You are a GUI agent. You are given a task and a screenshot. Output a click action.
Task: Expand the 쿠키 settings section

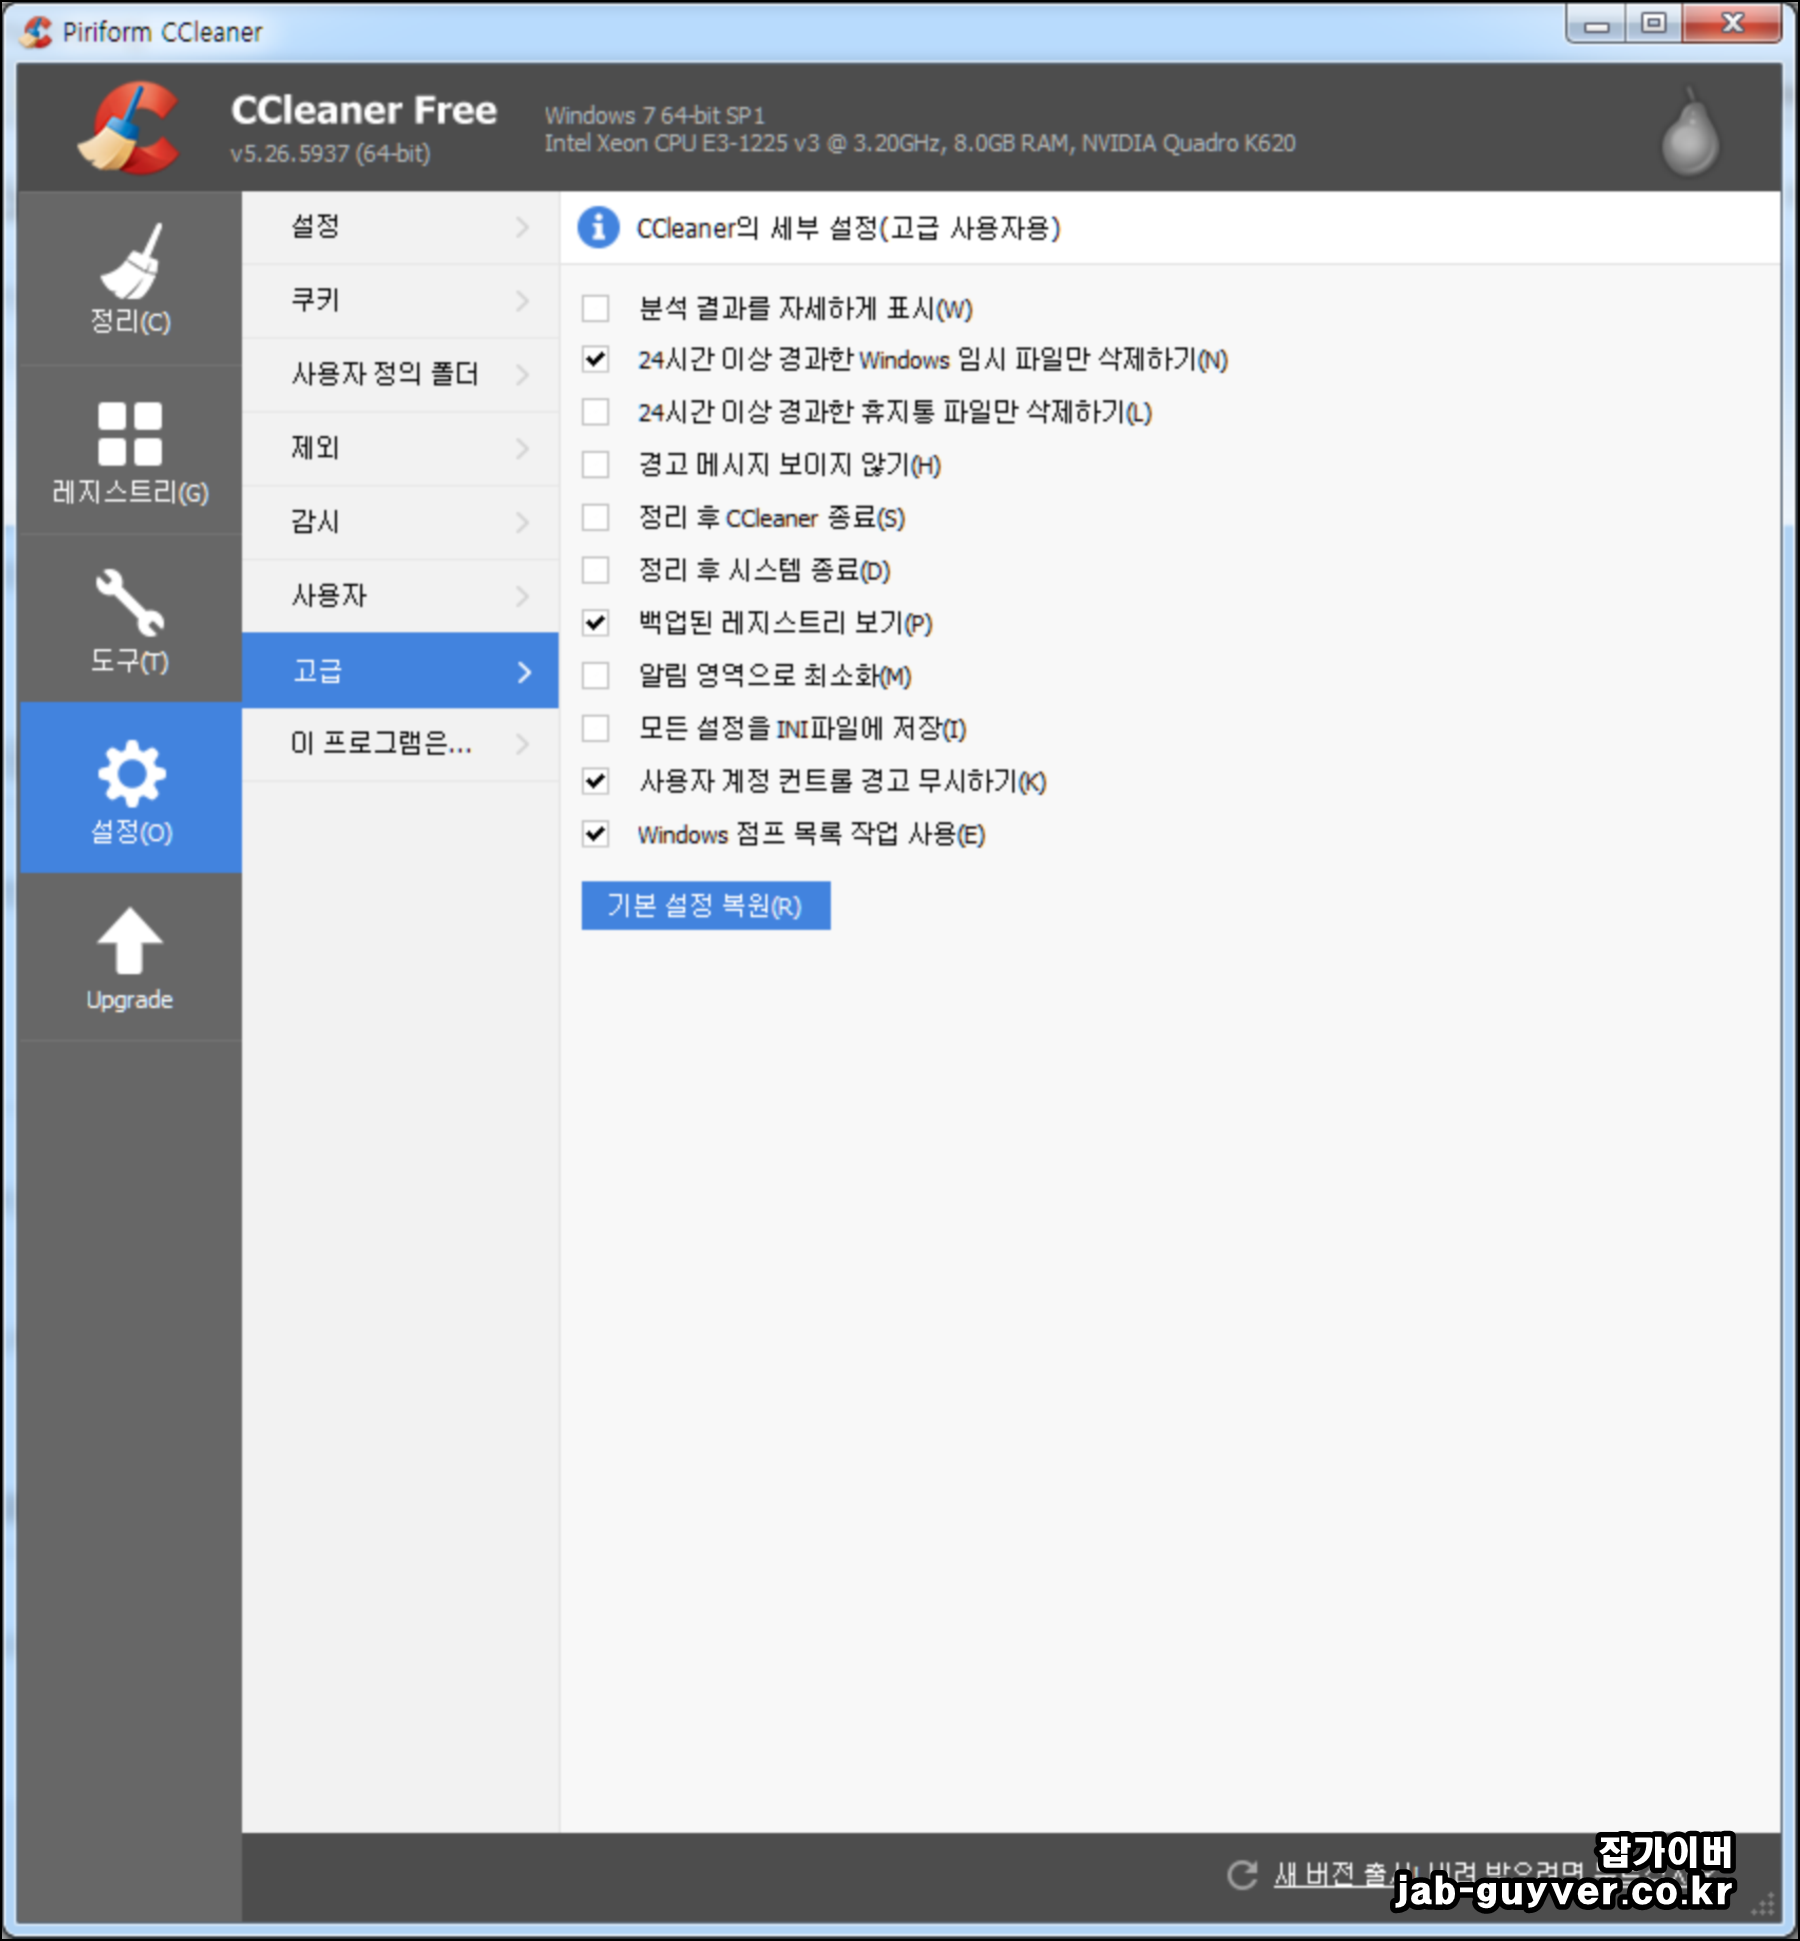pyautogui.click(x=400, y=300)
